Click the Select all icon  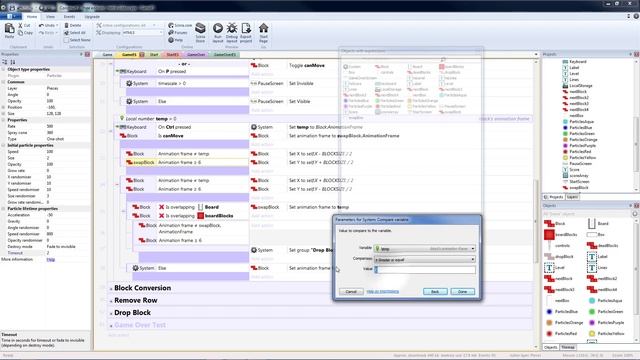pos(67,33)
